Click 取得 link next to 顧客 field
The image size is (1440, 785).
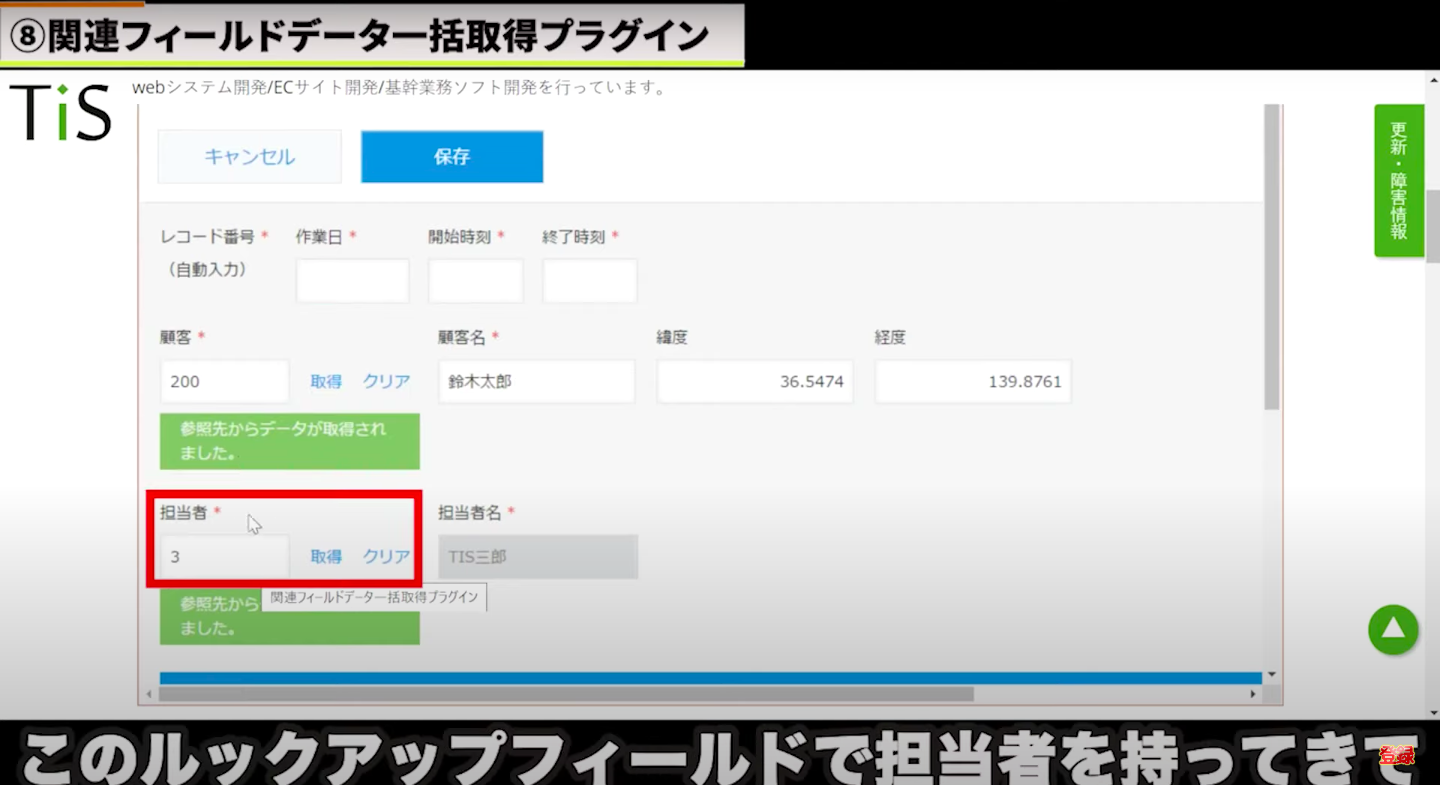[326, 382]
